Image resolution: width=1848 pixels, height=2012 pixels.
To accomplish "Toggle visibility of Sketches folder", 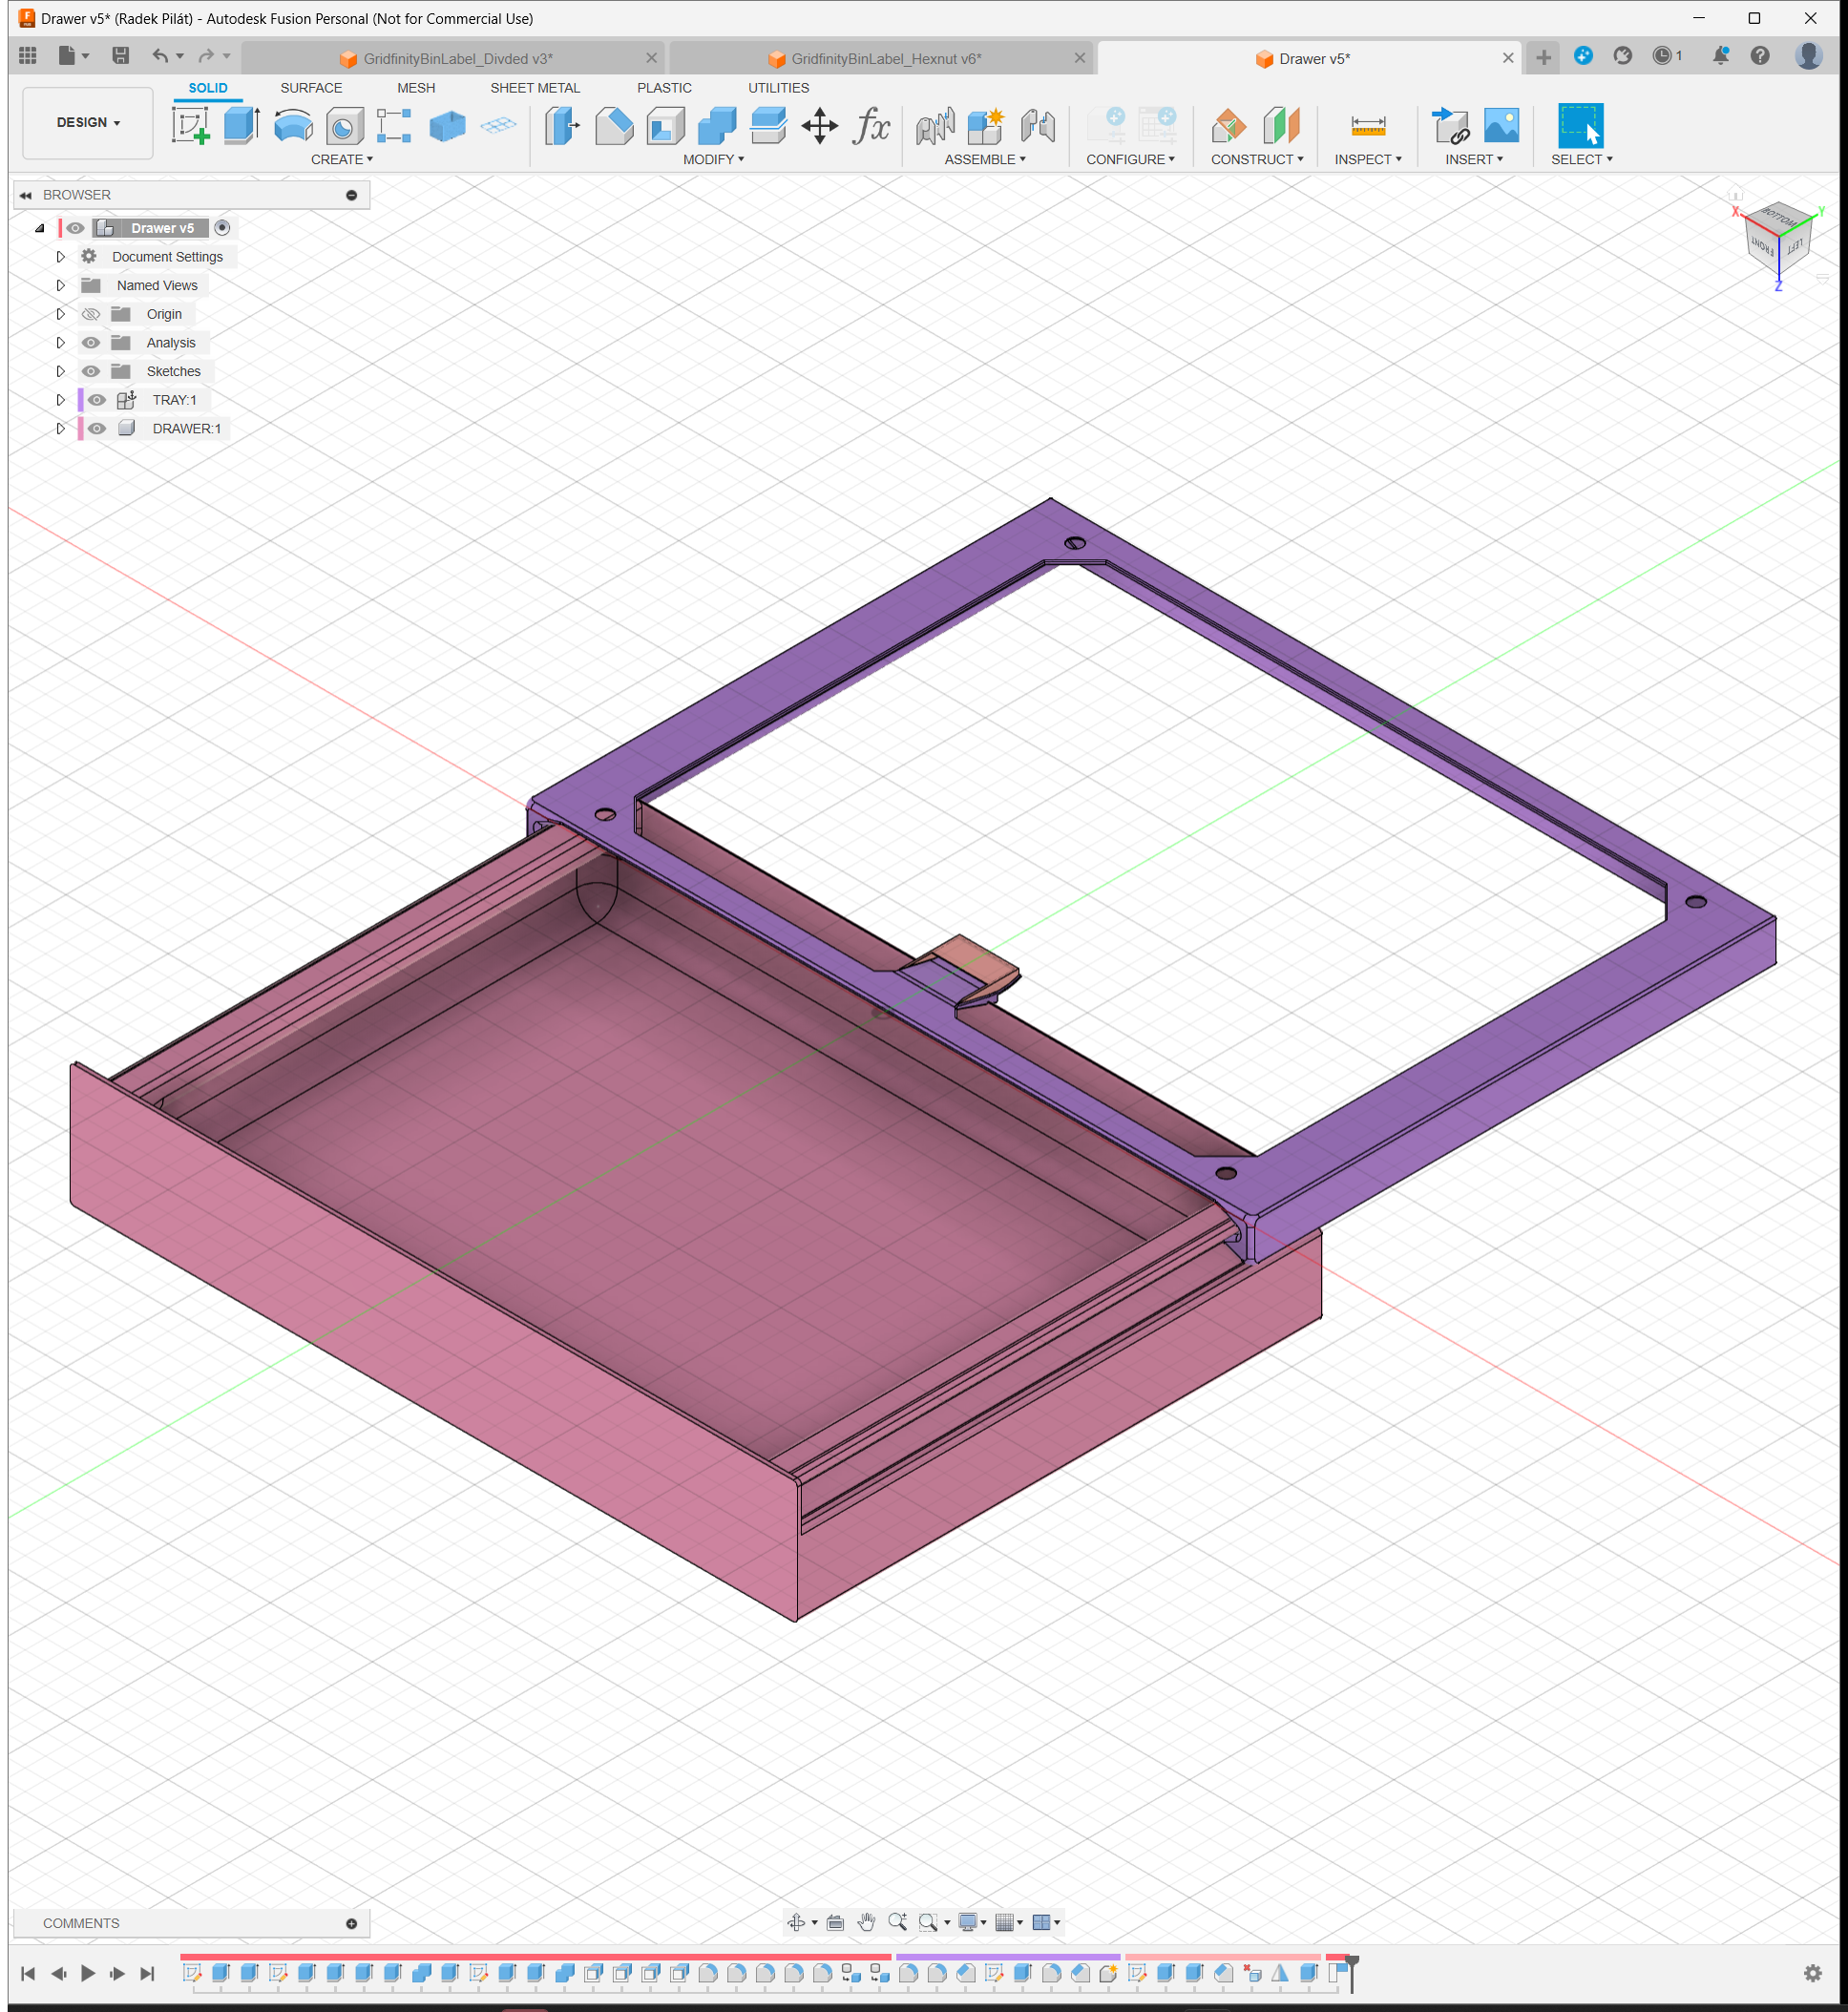I will coord(91,371).
